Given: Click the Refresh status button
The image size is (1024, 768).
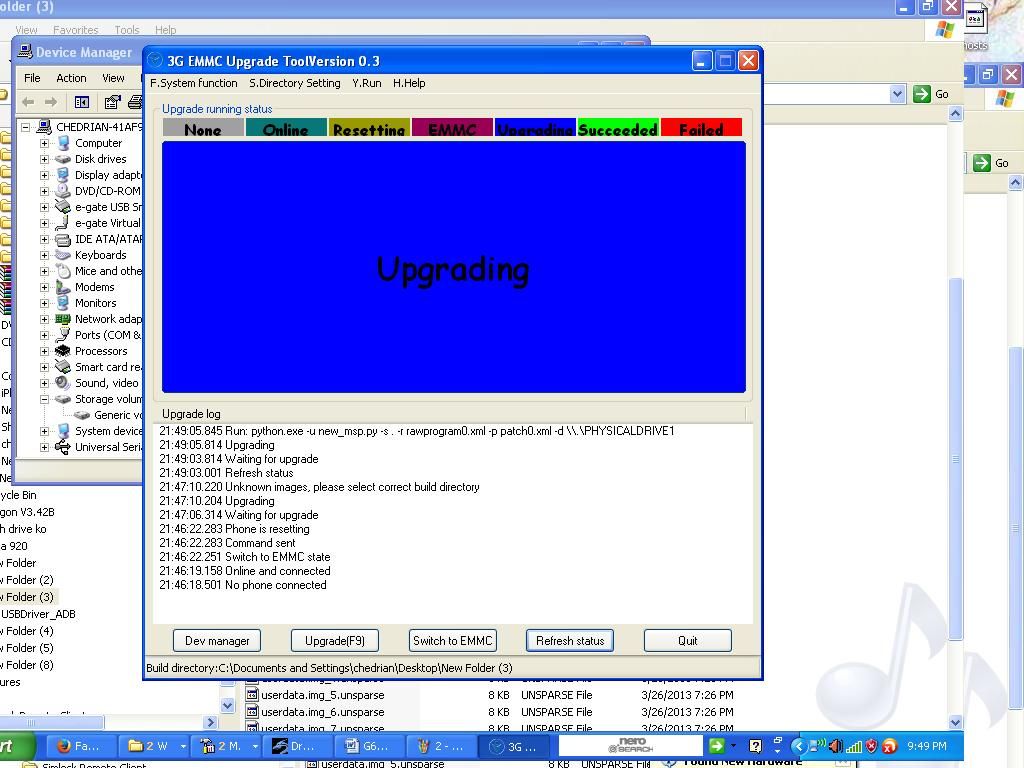Looking at the screenshot, I should point(570,641).
